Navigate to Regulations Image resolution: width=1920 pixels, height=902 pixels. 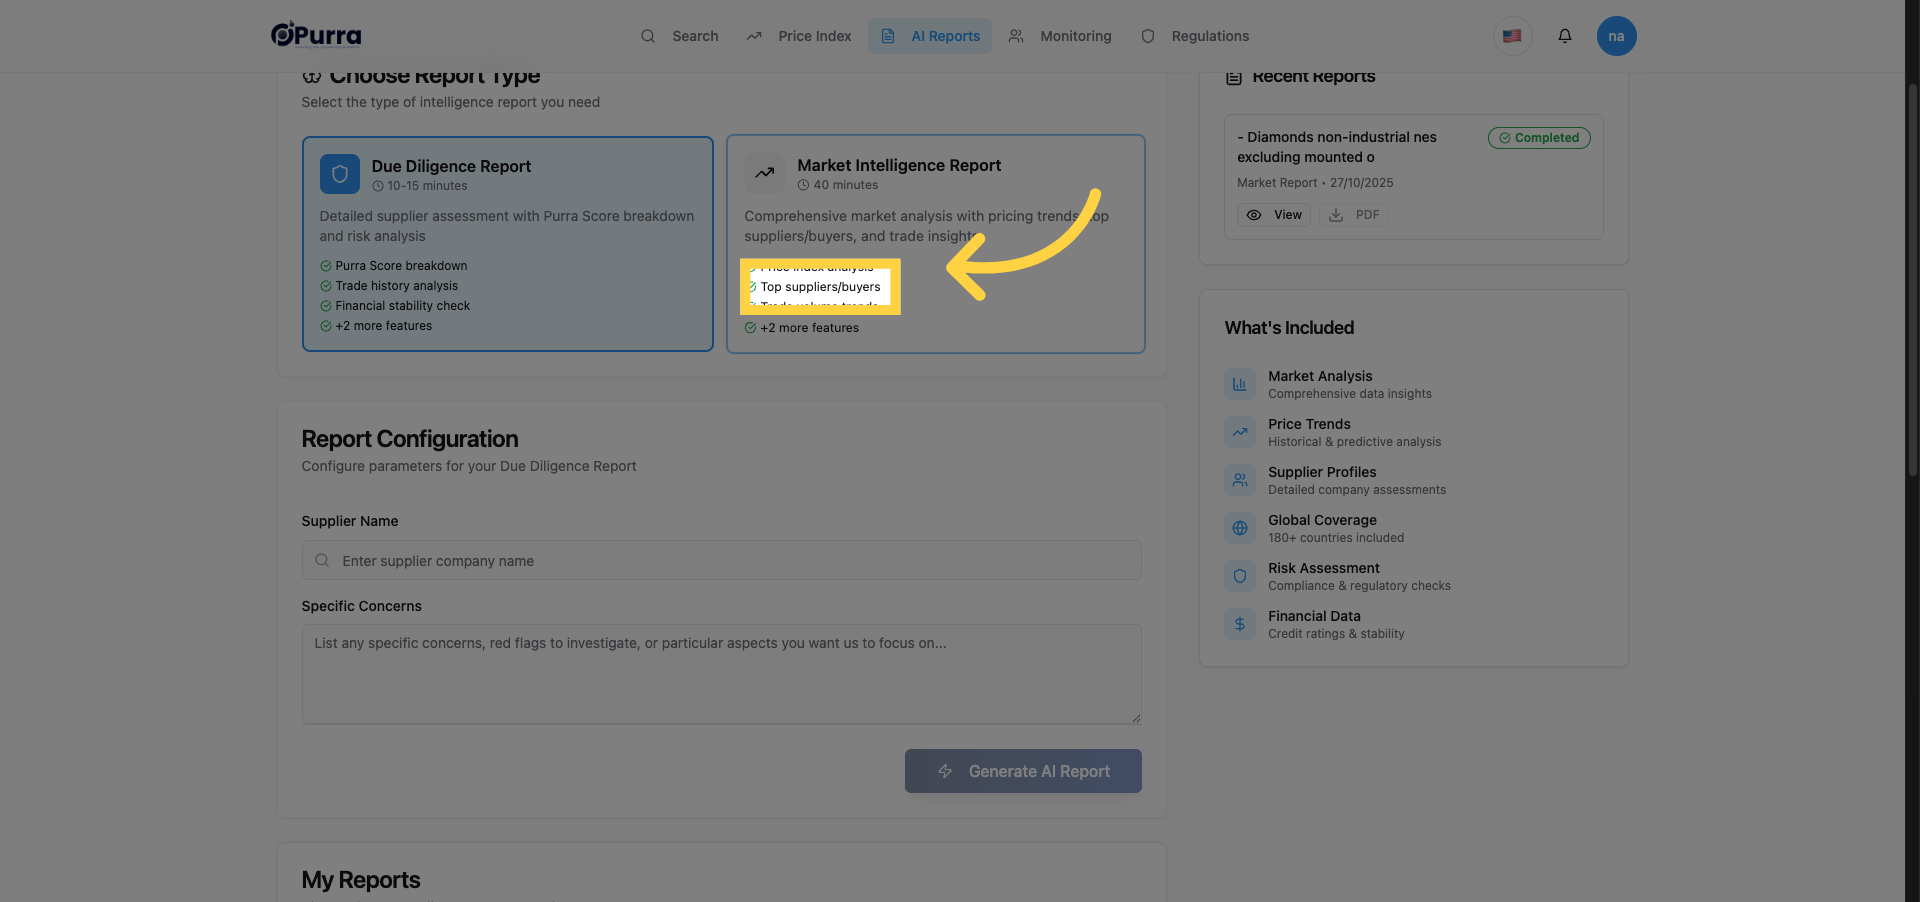[x=1195, y=36]
